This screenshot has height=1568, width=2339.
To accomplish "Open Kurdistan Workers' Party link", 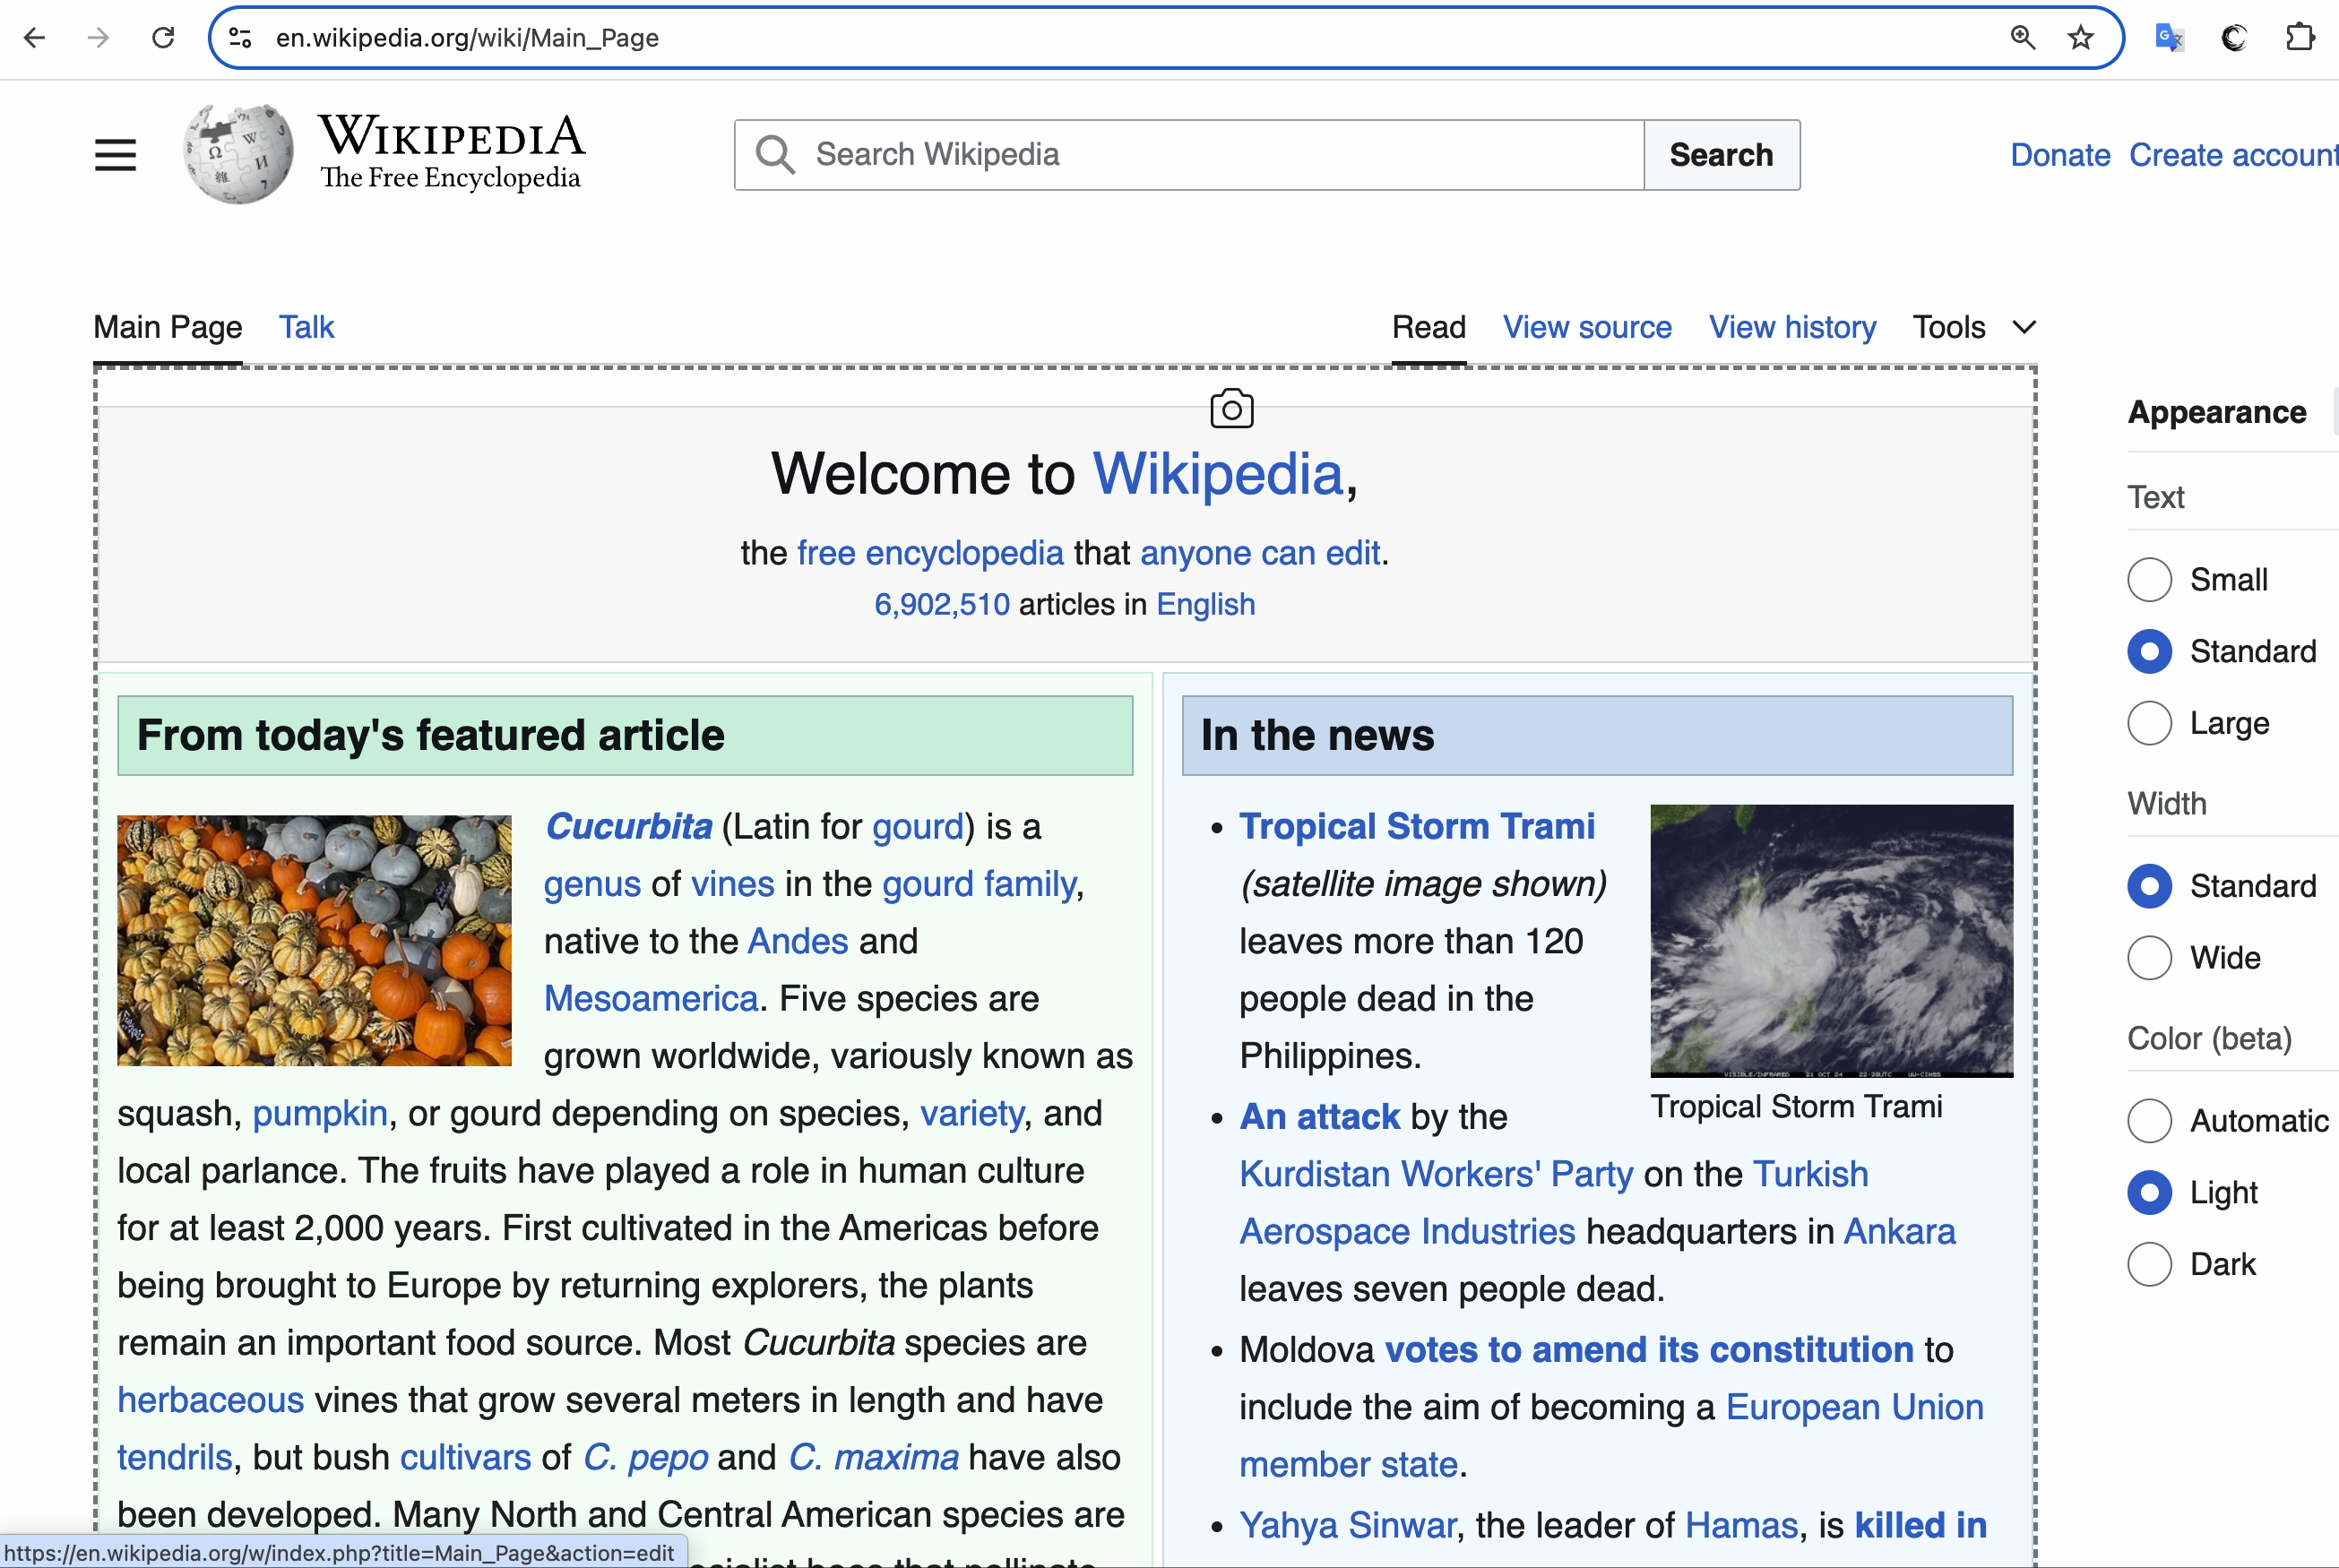I will tap(1436, 1175).
